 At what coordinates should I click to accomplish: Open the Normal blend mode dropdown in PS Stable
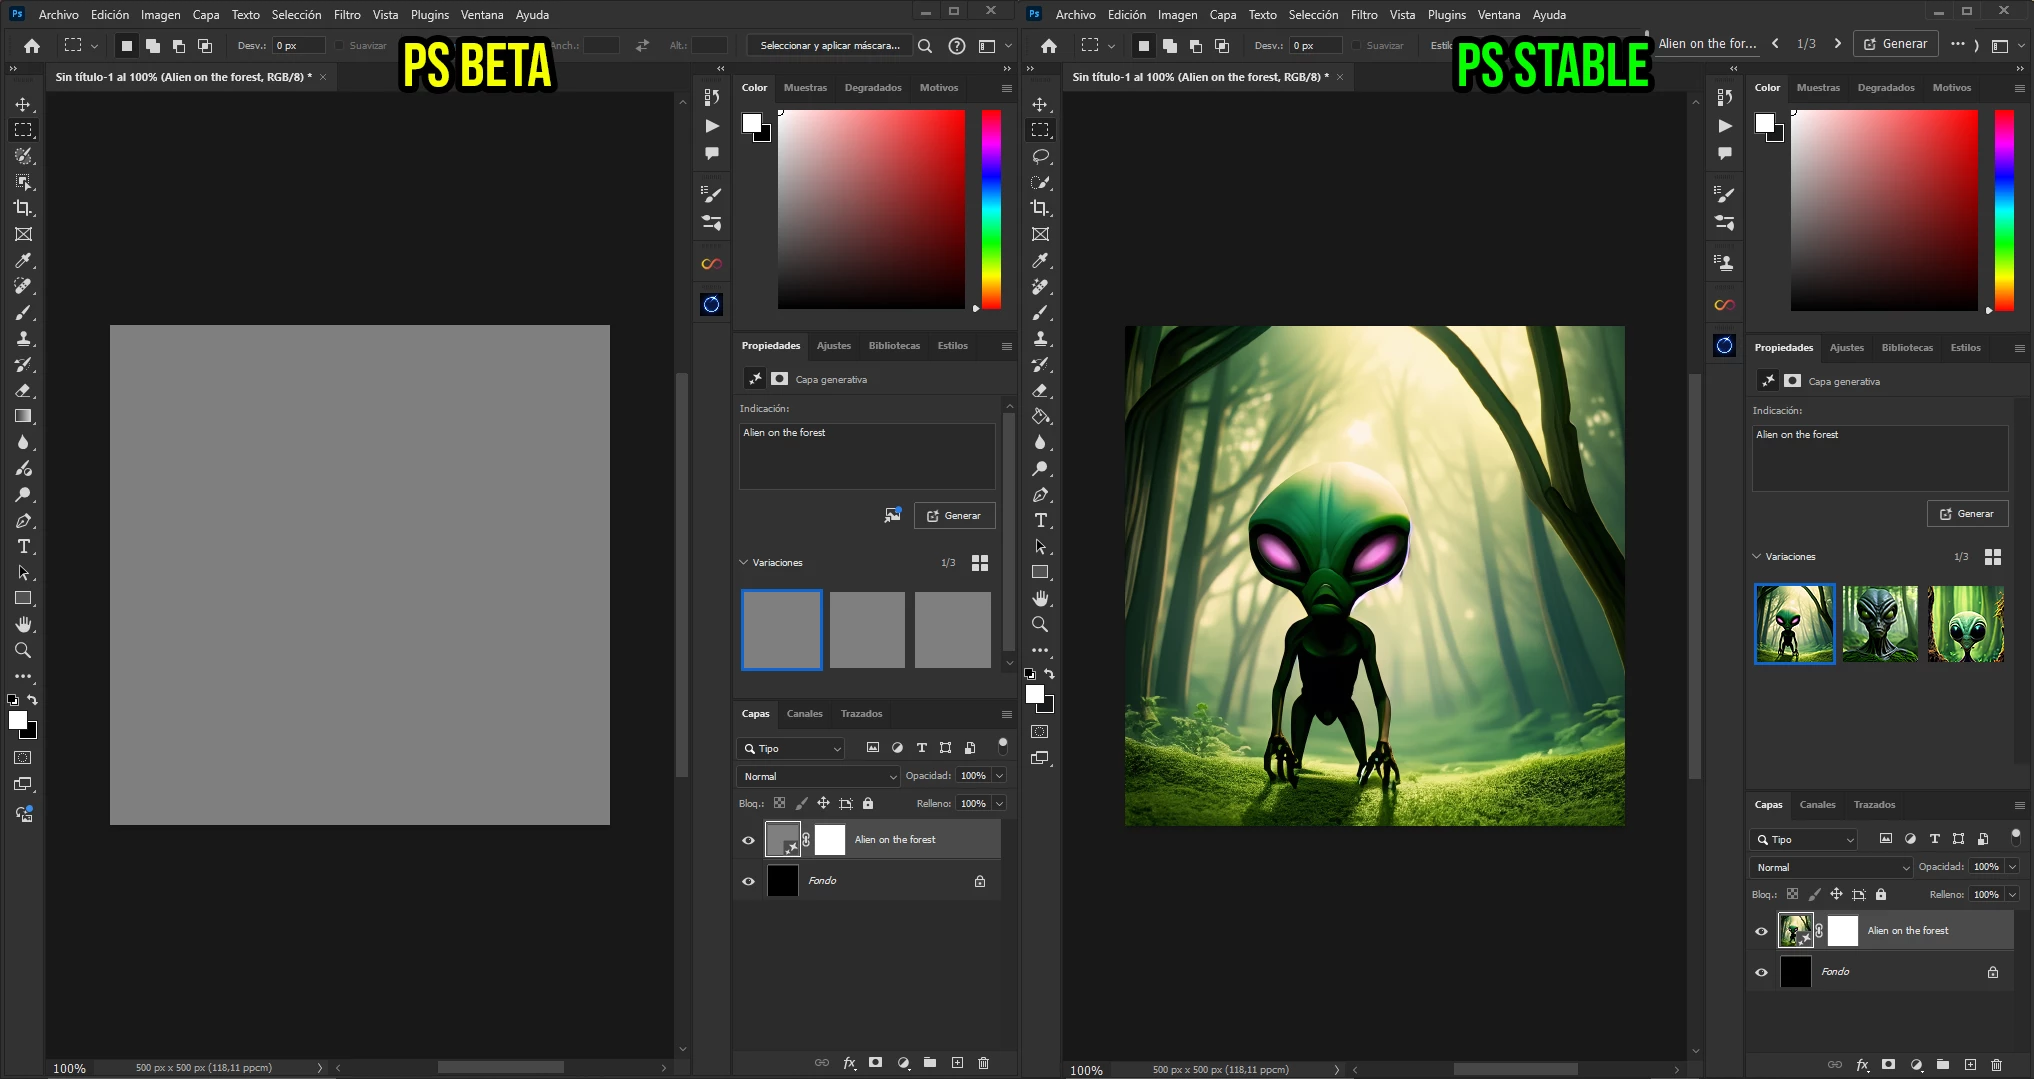(x=1832, y=867)
